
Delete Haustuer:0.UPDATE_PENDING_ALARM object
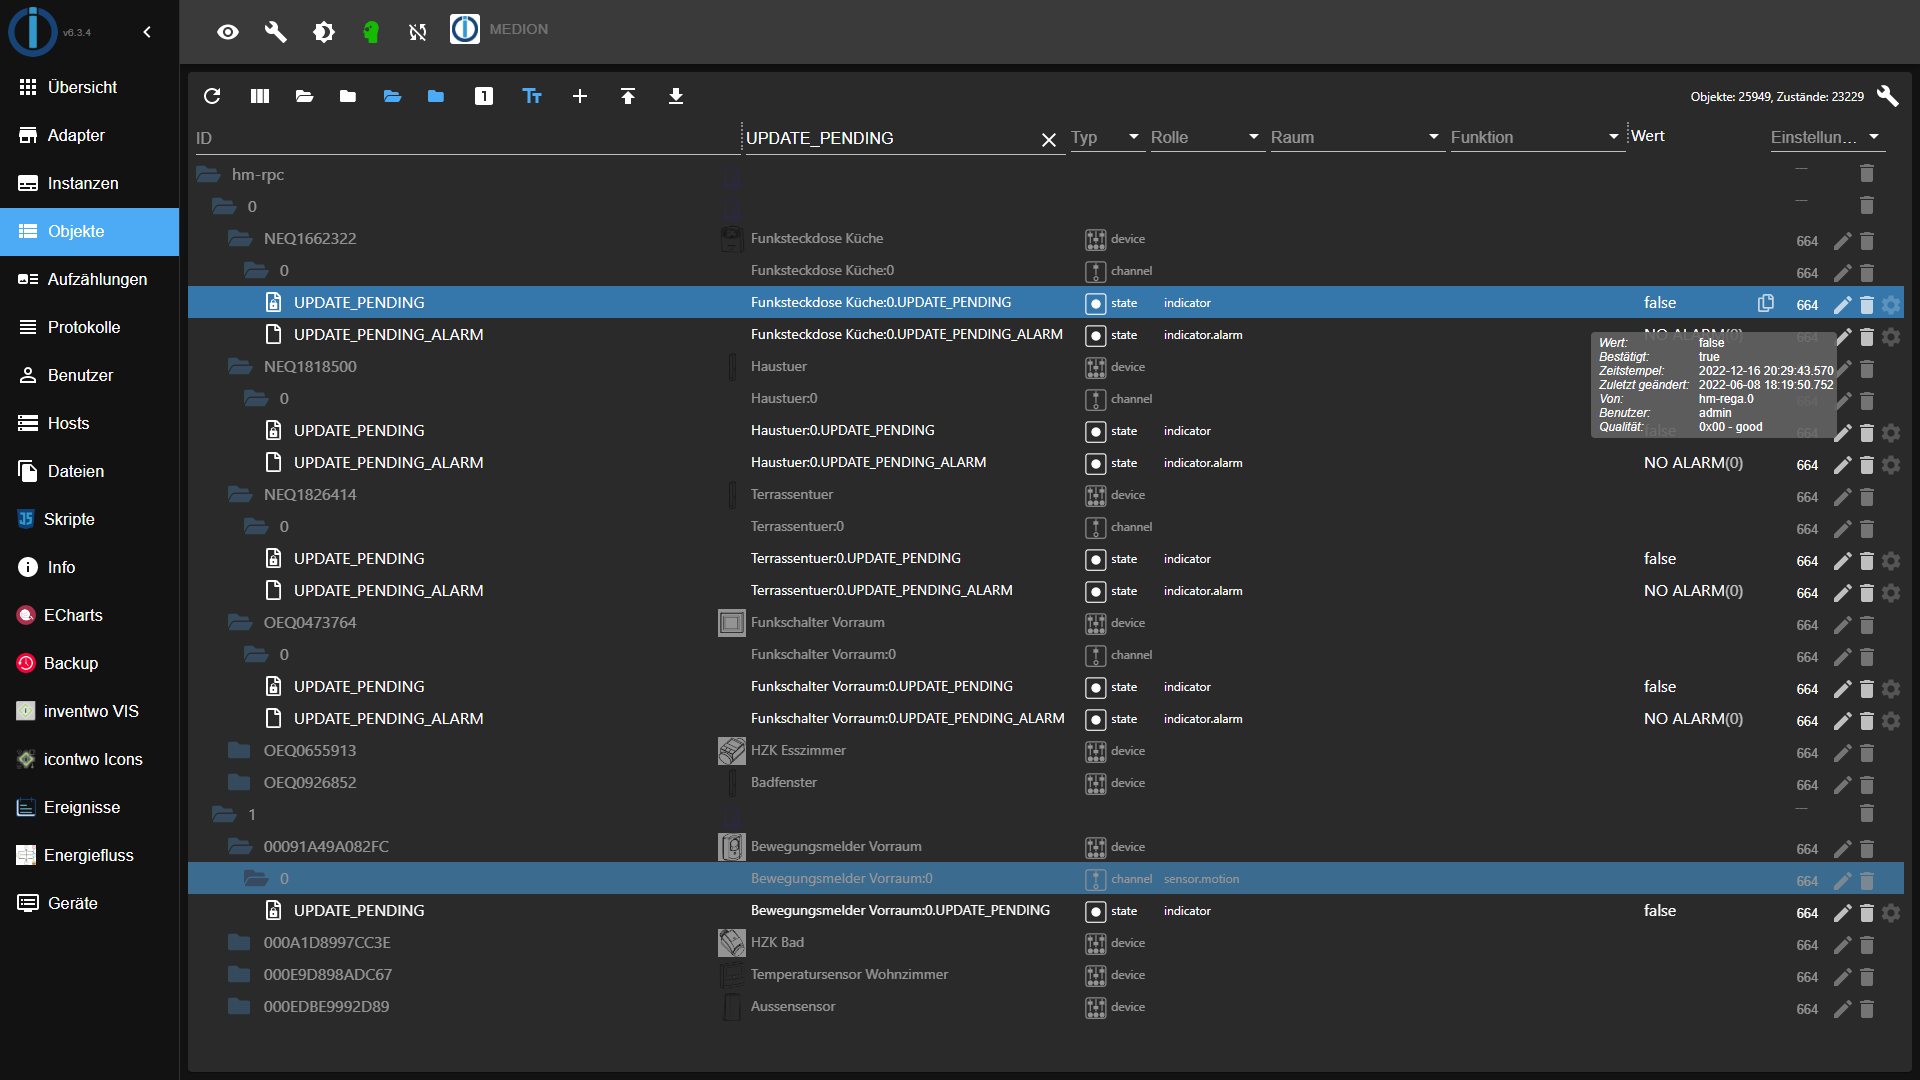[1866, 464]
